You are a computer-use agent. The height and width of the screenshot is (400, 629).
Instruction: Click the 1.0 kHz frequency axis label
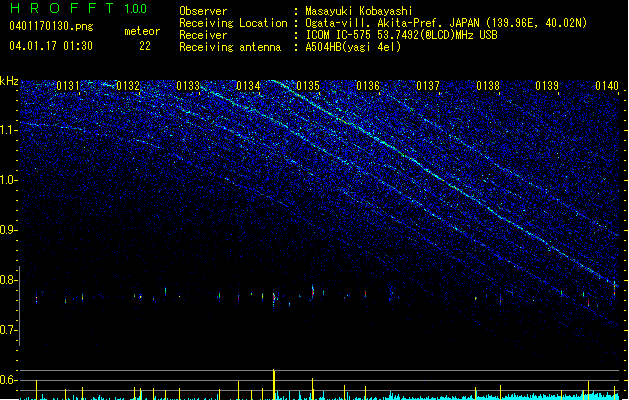tap(9, 180)
